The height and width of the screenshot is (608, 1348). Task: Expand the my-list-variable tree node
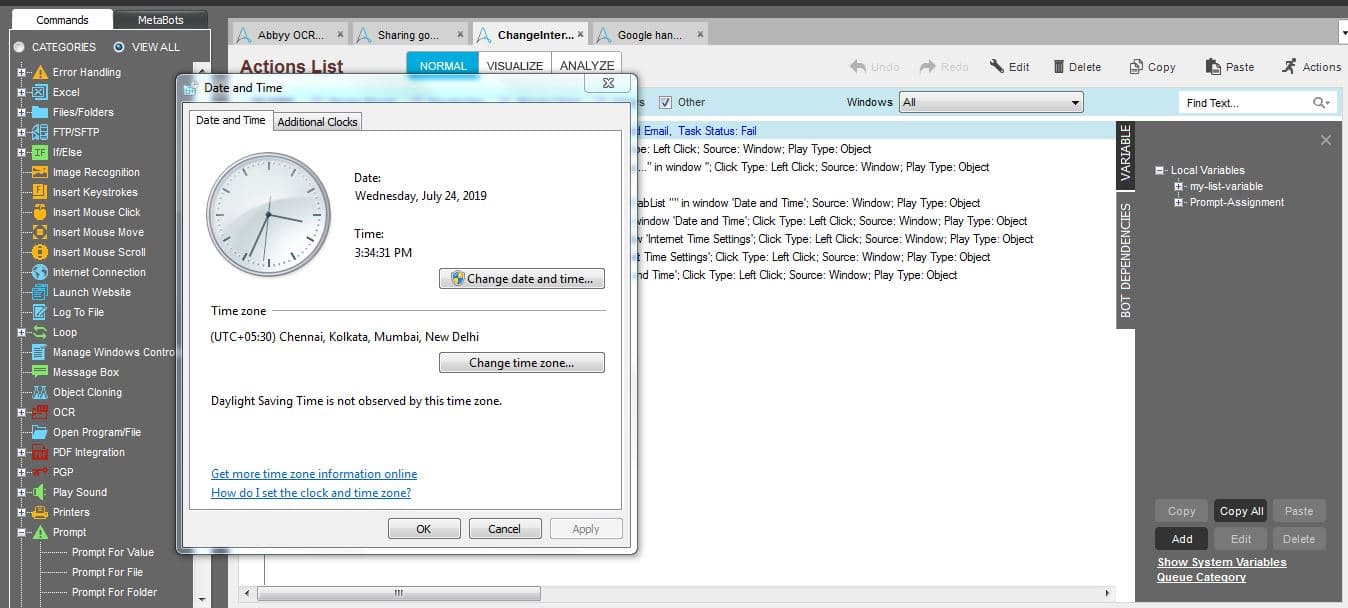(1180, 186)
